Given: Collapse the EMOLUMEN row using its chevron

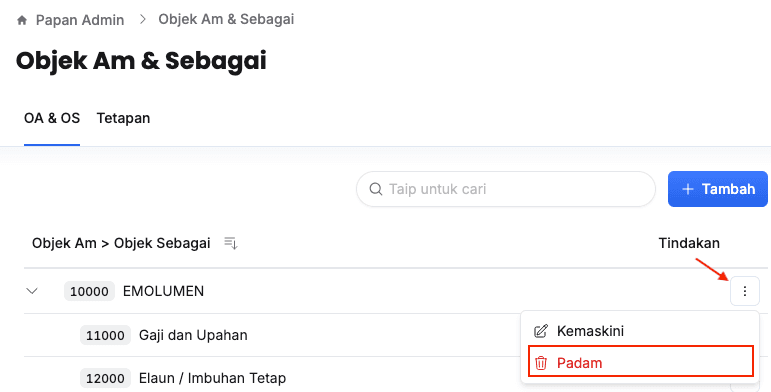Looking at the screenshot, I should [32, 291].
